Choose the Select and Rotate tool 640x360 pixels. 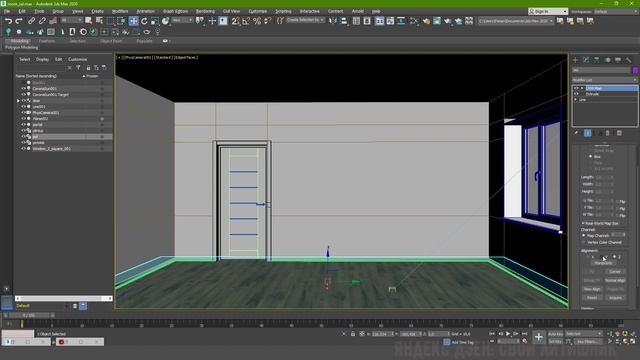click(x=144, y=21)
